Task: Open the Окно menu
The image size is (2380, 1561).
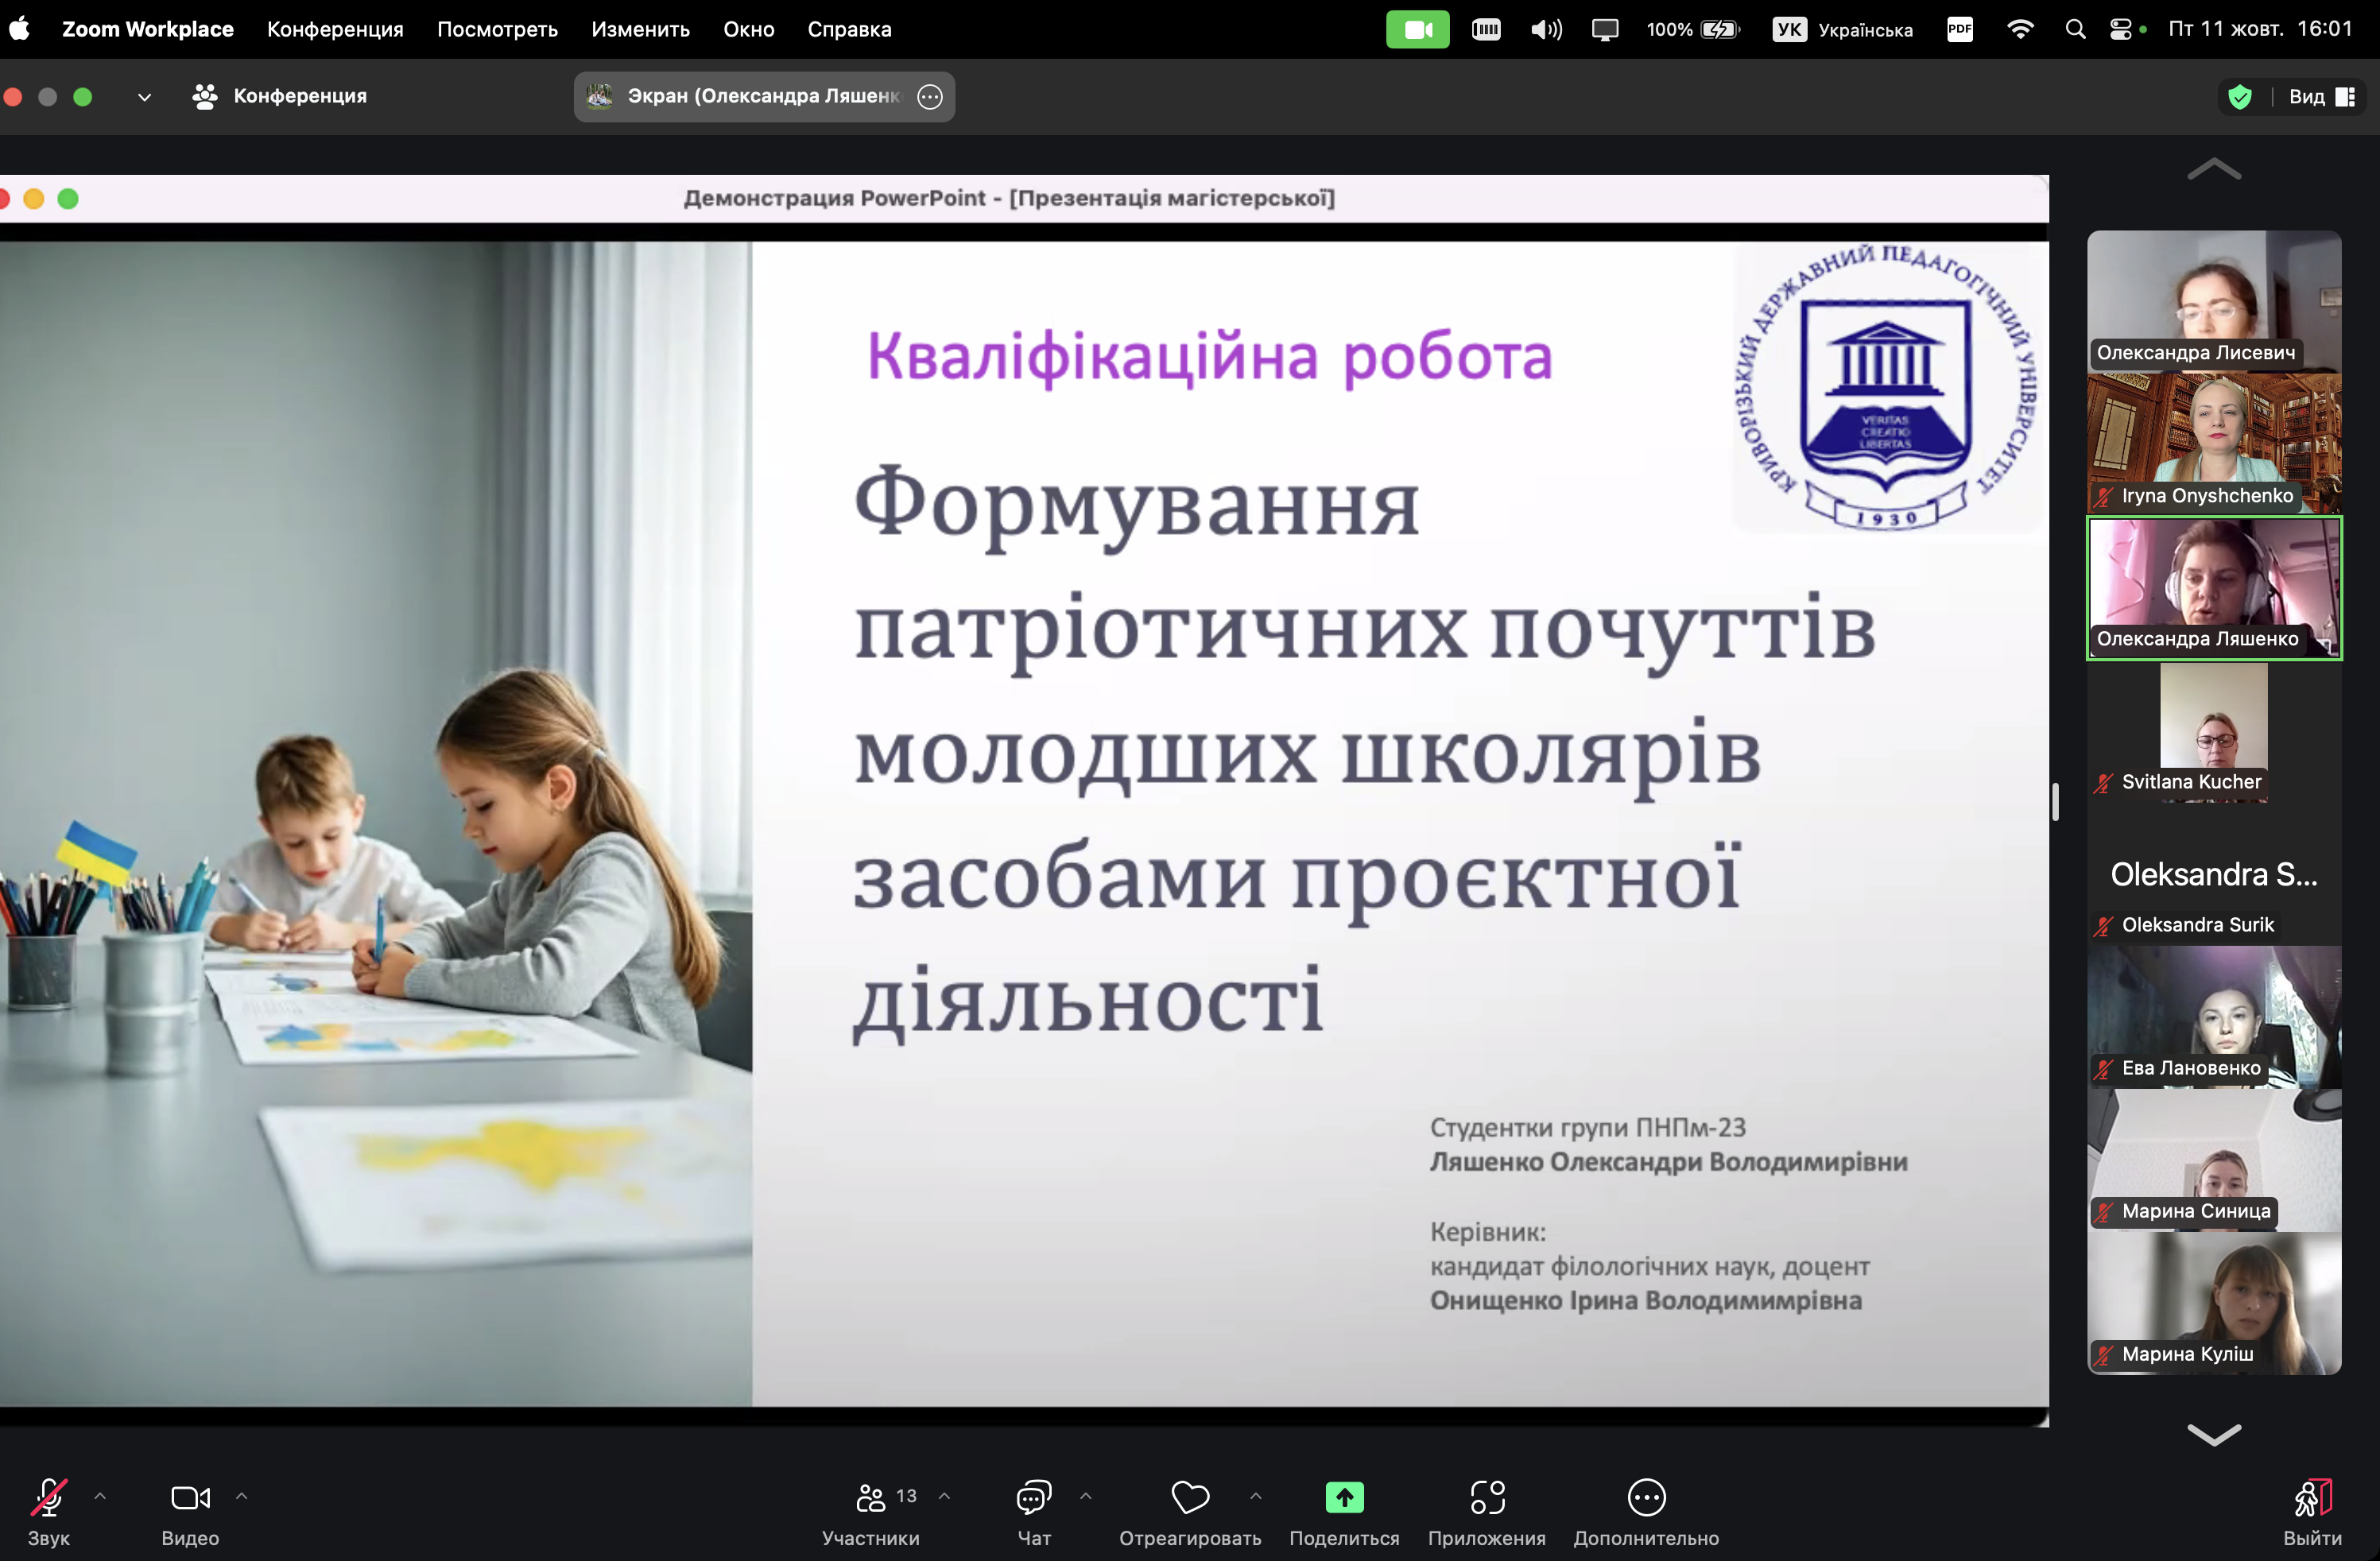Action: click(749, 29)
